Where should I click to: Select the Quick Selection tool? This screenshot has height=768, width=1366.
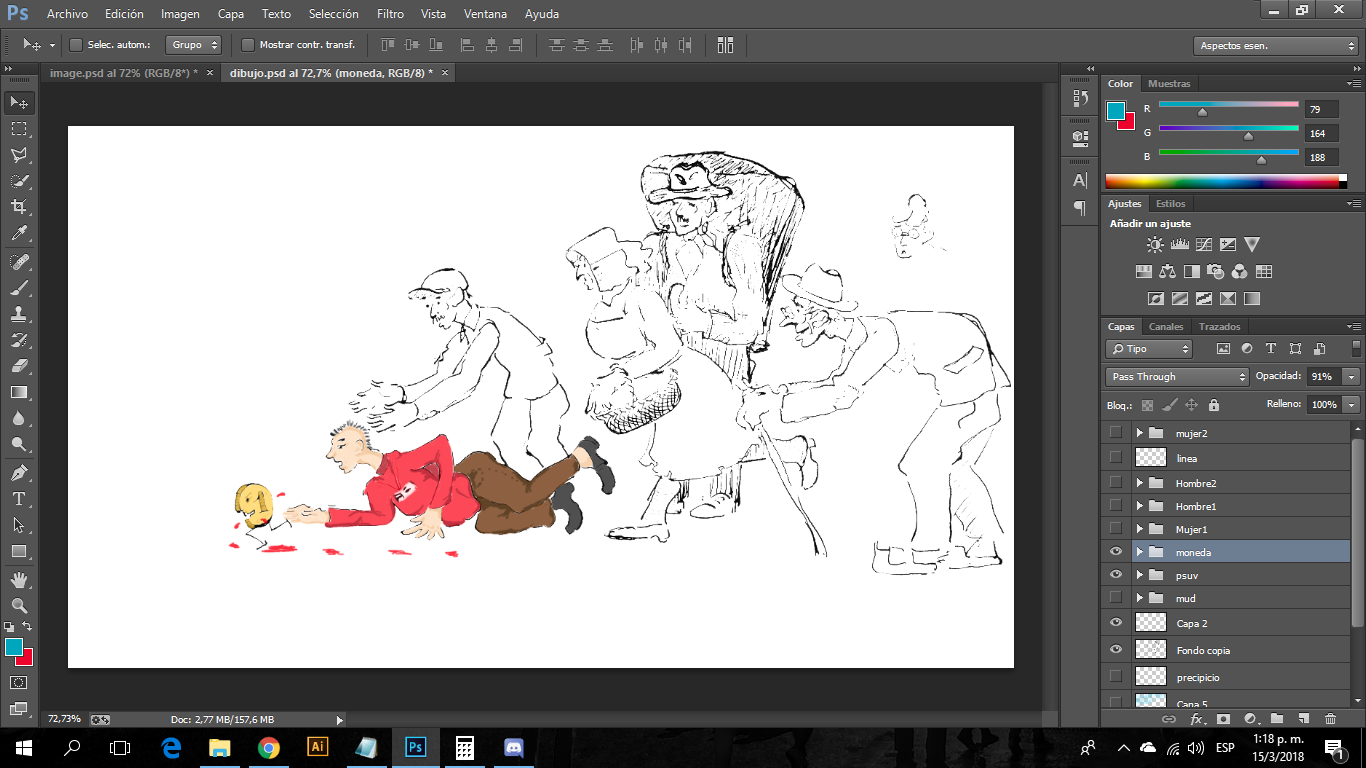(x=19, y=181)
